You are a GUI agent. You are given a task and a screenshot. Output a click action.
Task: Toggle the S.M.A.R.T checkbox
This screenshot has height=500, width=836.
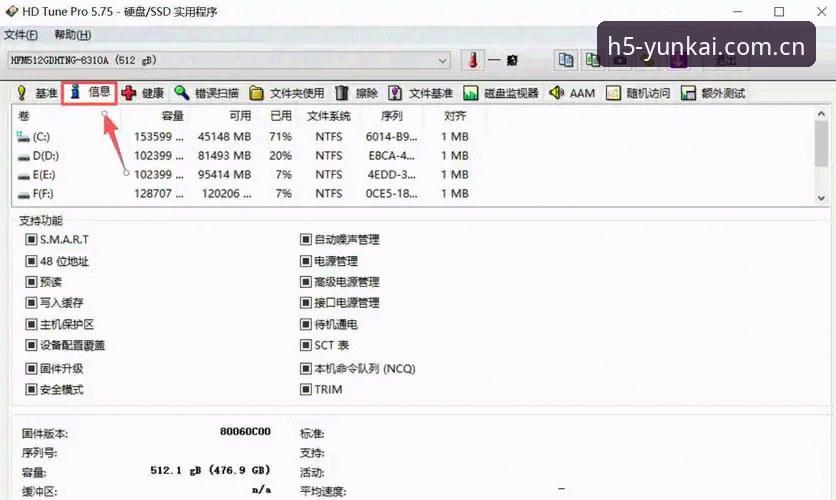tap(31, 240)
